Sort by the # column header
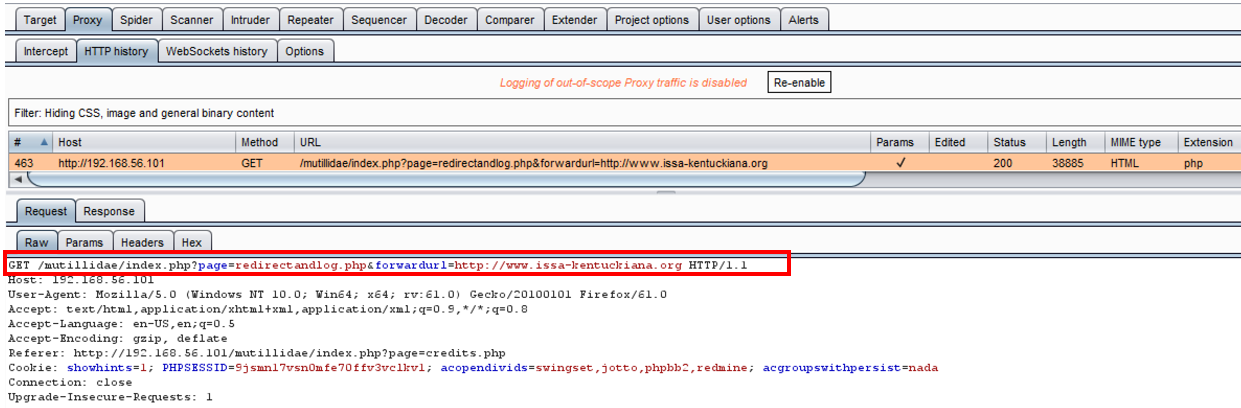 pyautogui.click(x=30, y=142)
